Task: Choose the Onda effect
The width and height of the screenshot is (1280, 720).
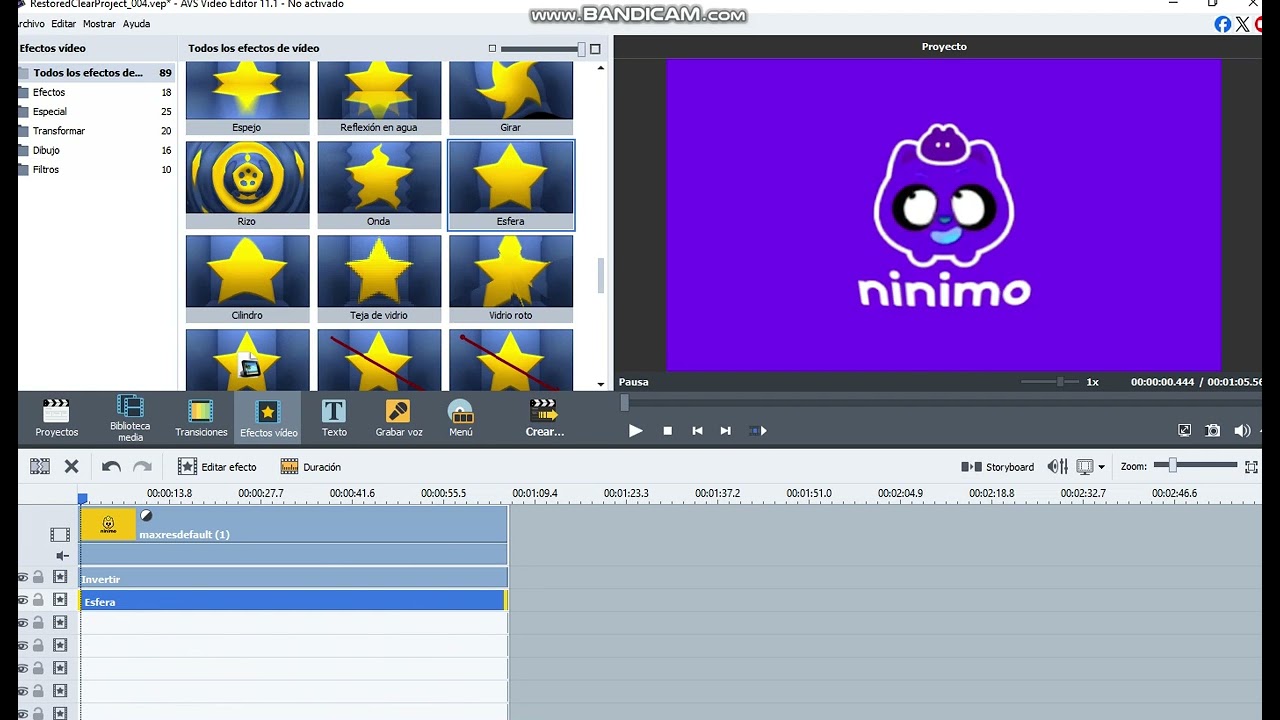Action: [379, 184]
